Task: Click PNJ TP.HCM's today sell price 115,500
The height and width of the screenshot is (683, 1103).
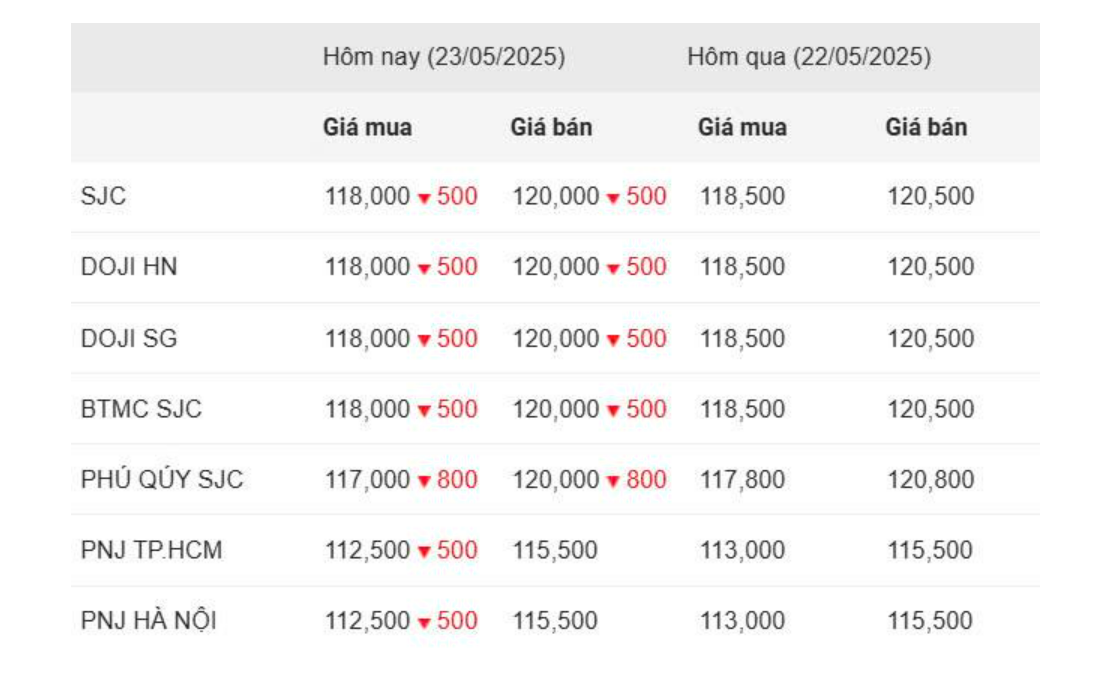Action: coord(555,550)
